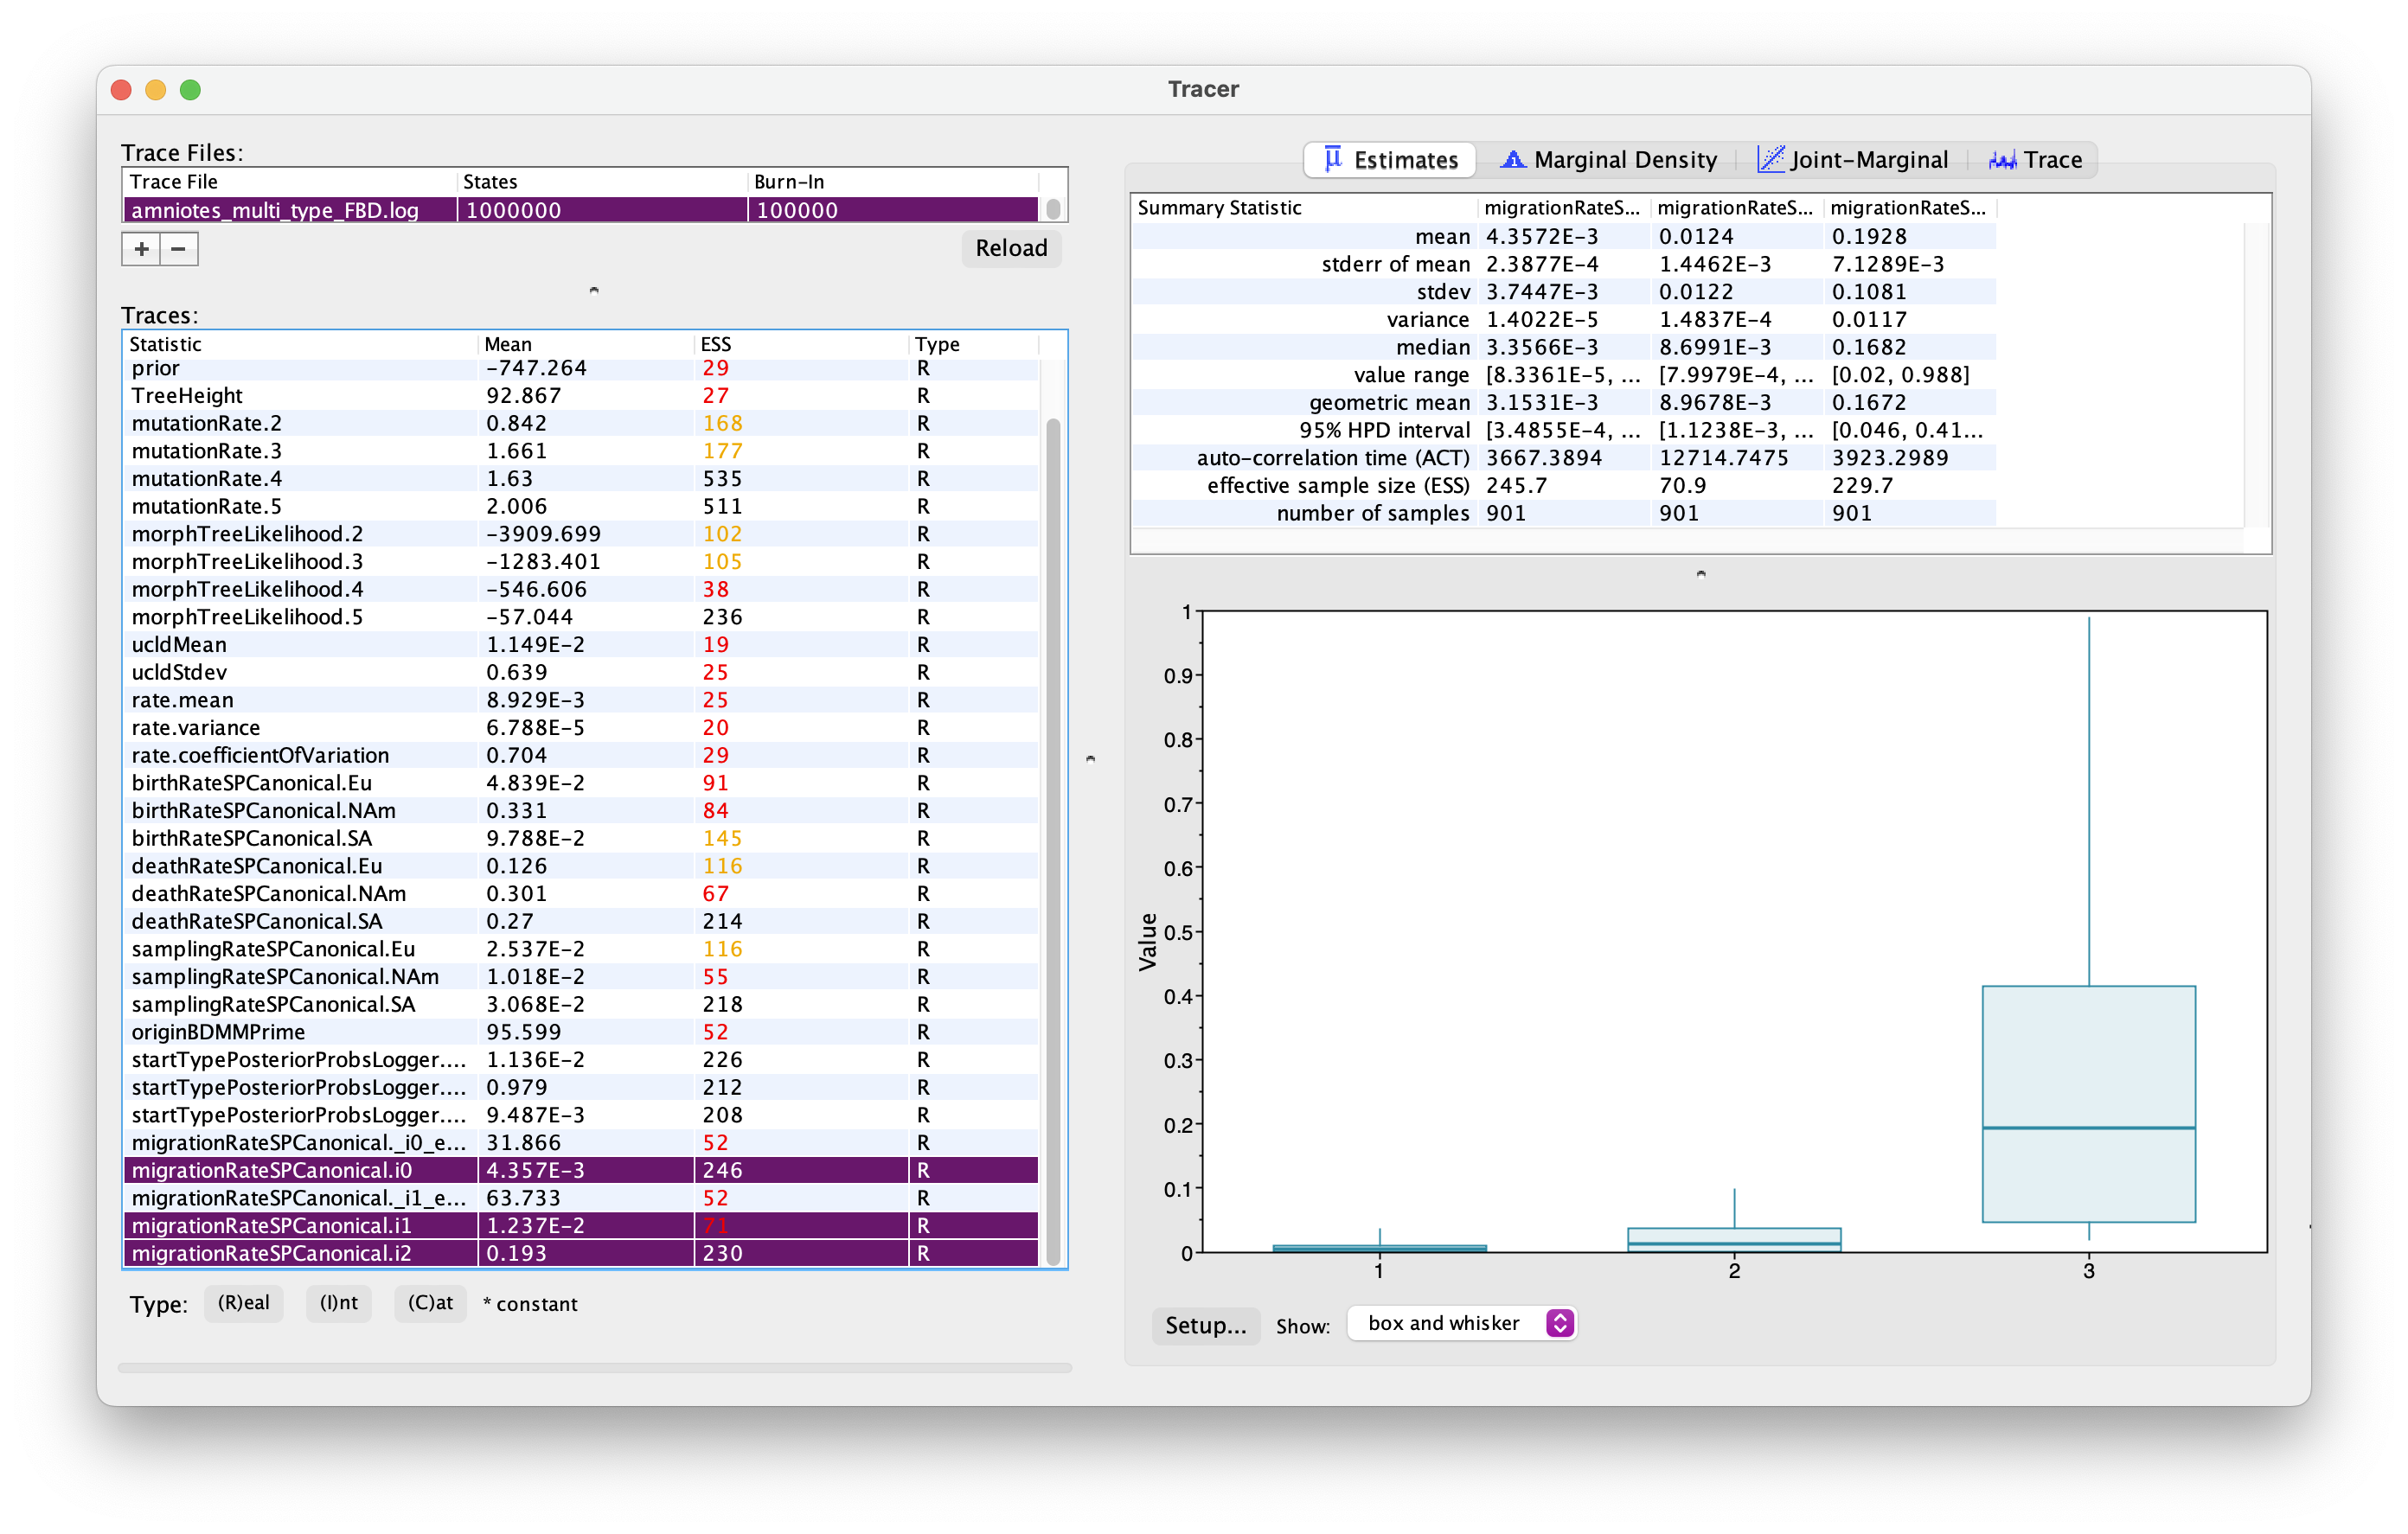This screenshot has width=2408, height=1534.
Task: Click the 95% HPD interval row
Action: [1564, 431]
